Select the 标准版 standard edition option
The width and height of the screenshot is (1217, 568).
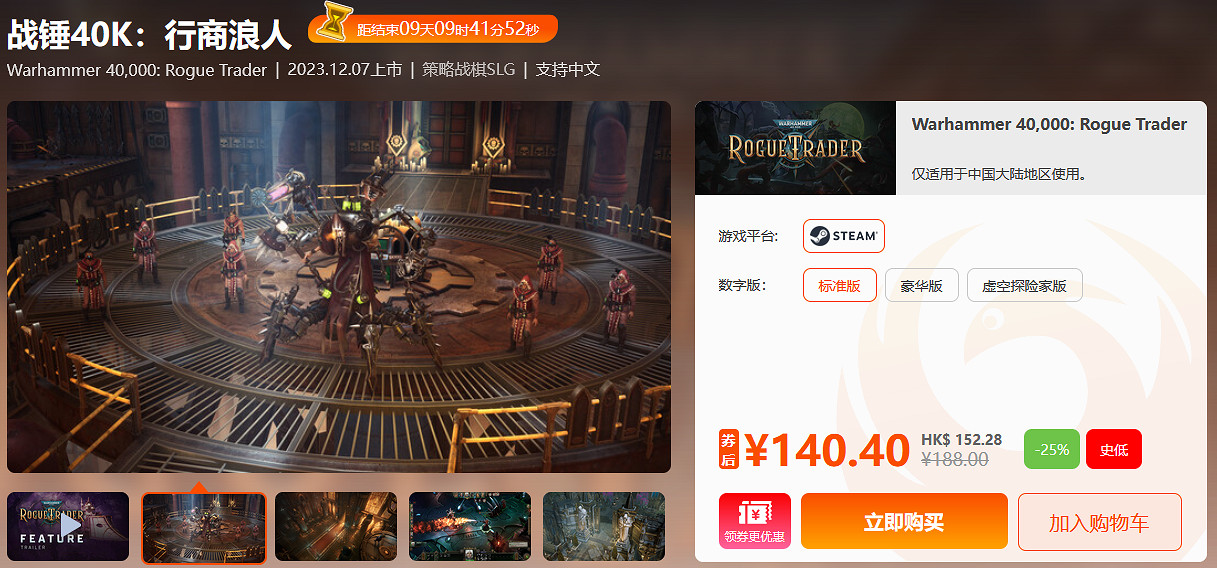pos(840,285)
